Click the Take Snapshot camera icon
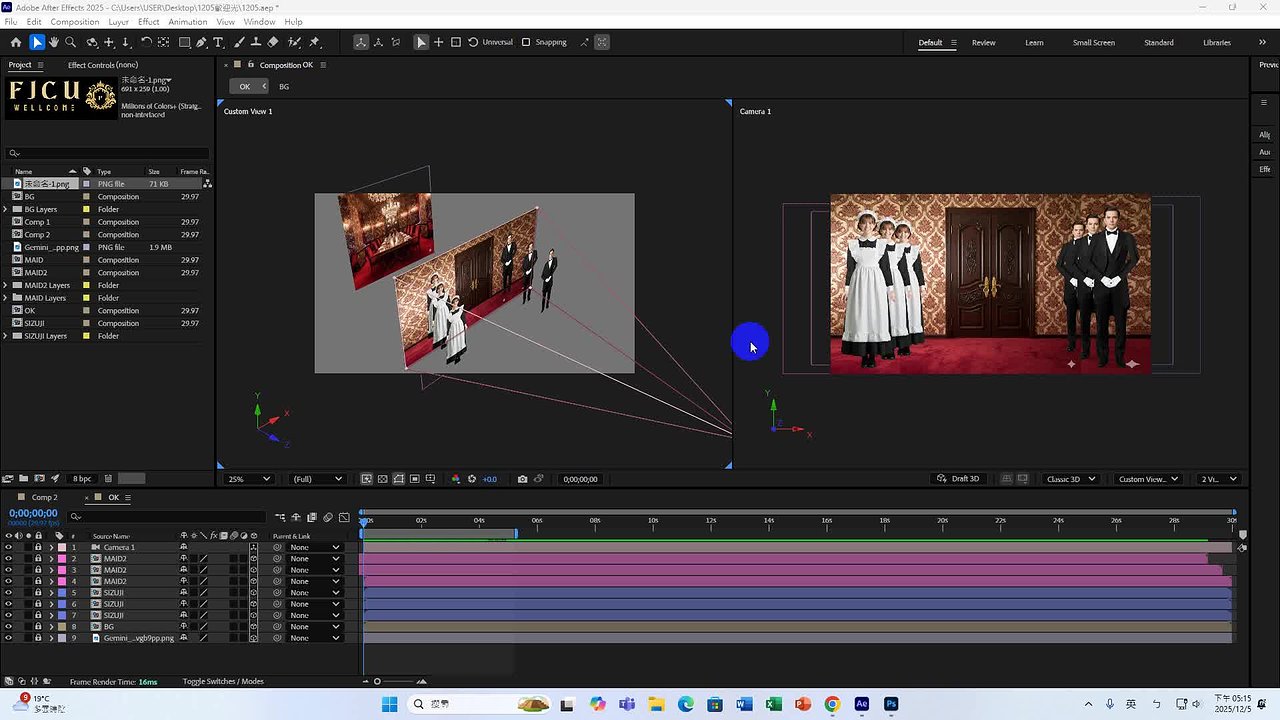Viewport: 1280px width, 720px height. coord(522,479)
